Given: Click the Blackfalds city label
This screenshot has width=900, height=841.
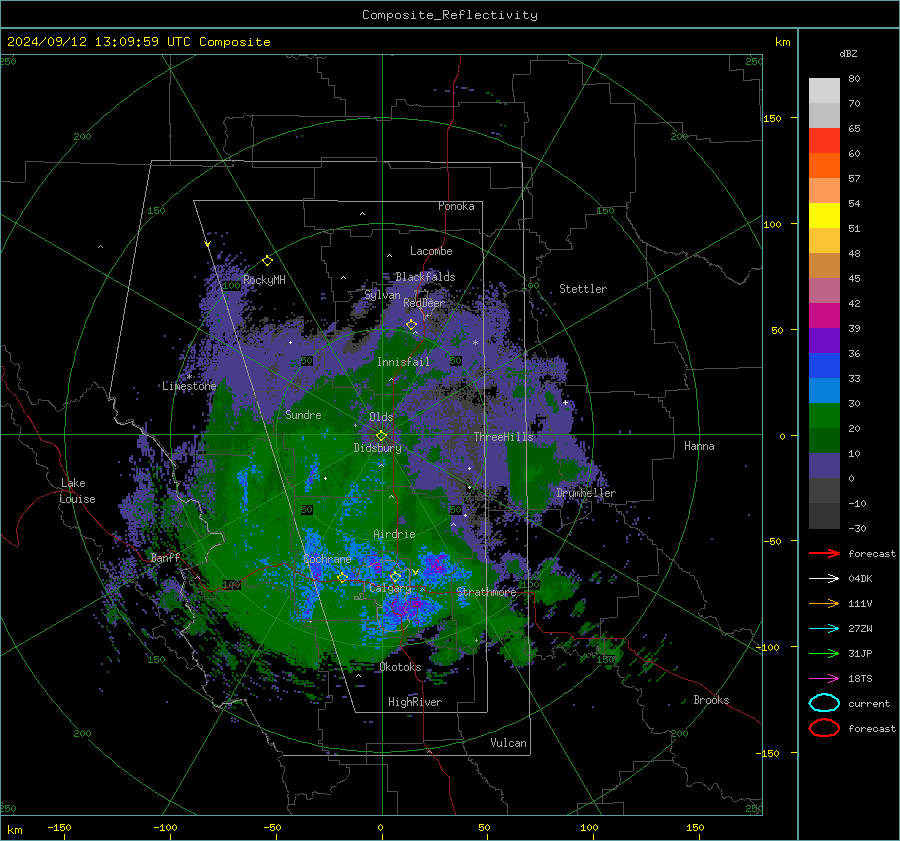Looking at the screenshot, I should point(425,277).
